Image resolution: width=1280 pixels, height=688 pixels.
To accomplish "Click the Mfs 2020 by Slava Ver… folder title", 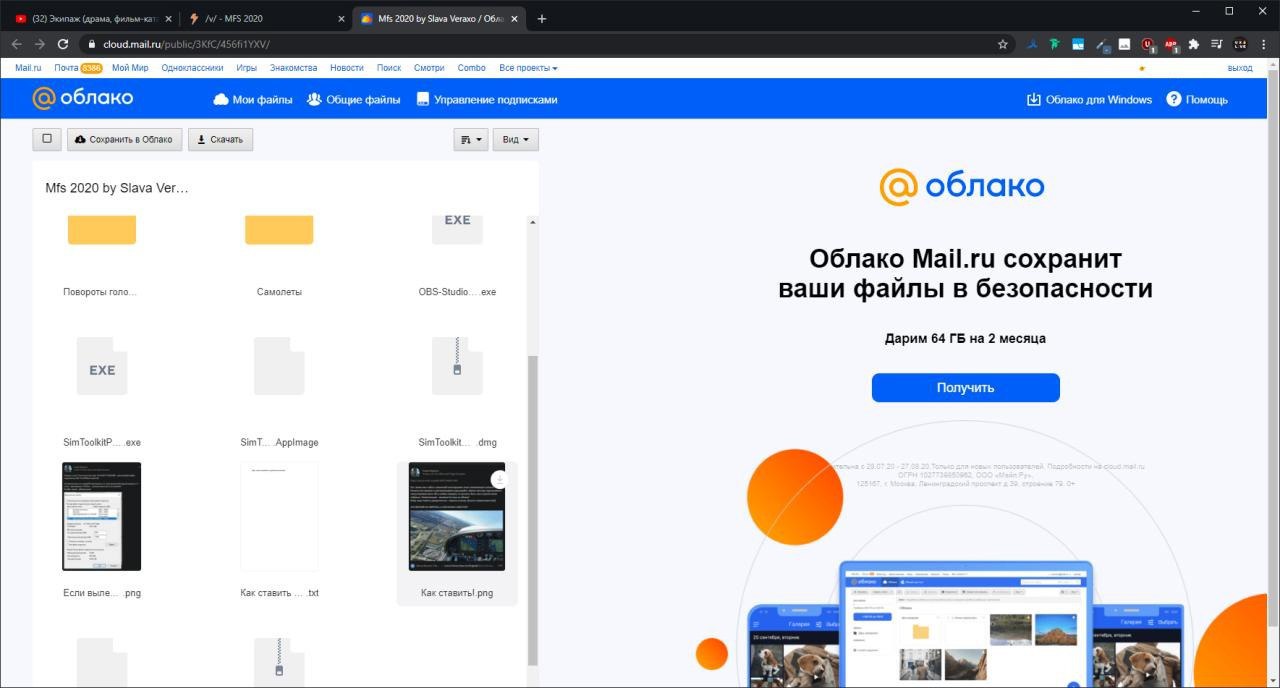I will [117, 188].
